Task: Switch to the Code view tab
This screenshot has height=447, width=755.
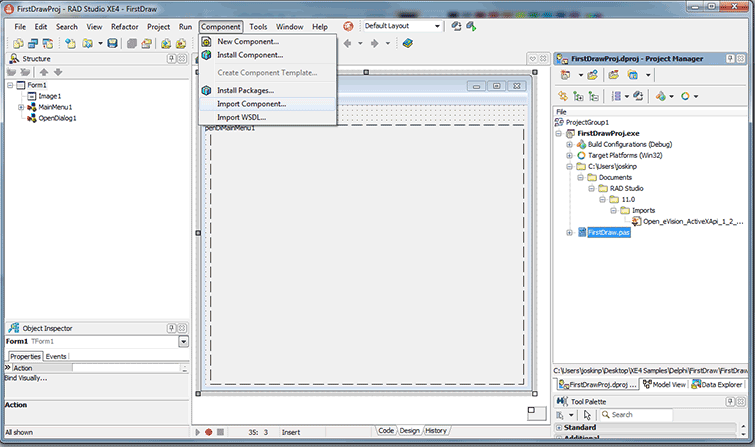Action: 385,431
